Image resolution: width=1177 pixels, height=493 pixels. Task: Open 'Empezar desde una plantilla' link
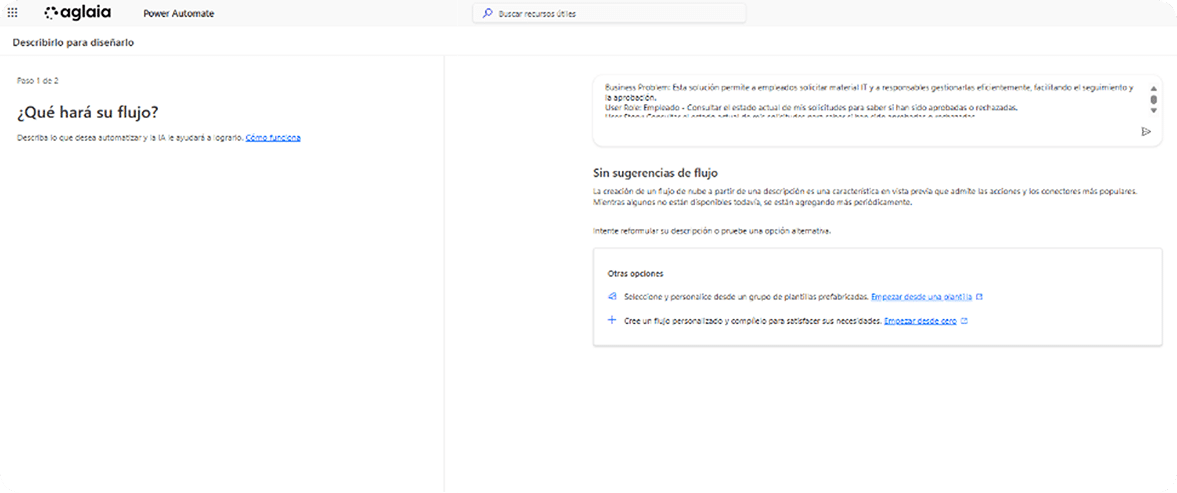pos(921,297)
